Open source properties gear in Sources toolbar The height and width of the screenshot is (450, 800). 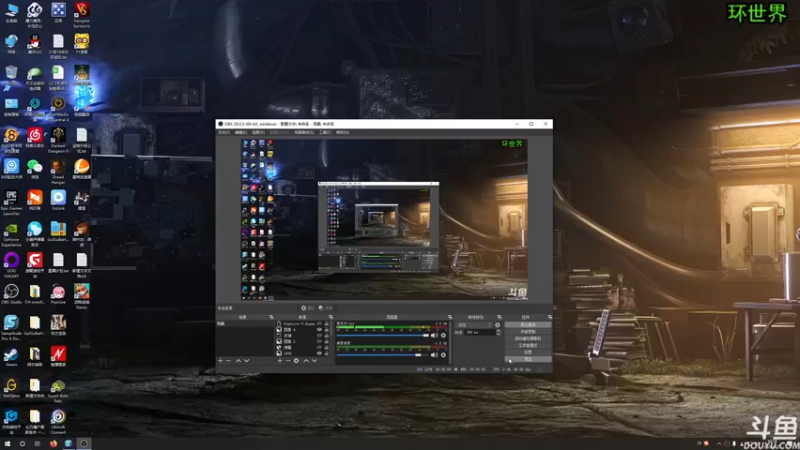pyautogui.click(x=296, y=361)
